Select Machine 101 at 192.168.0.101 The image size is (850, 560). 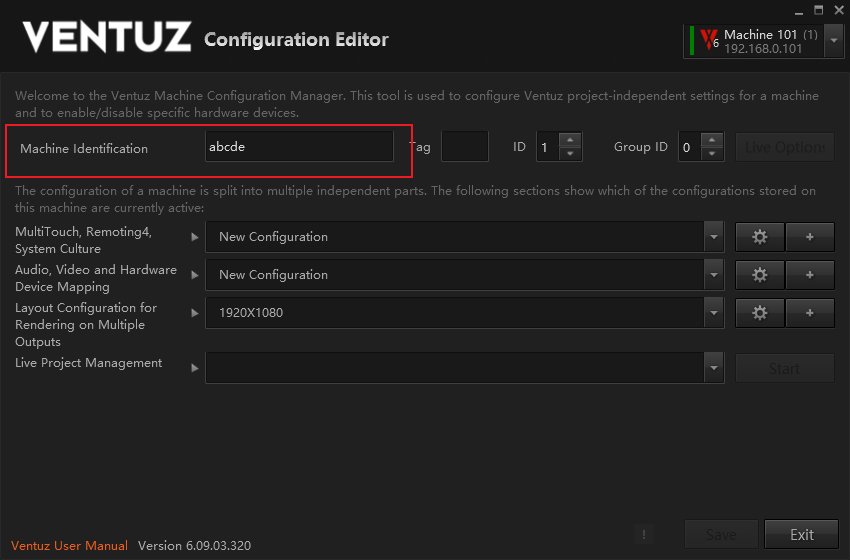pyautogui.click(x=756, y=41)
